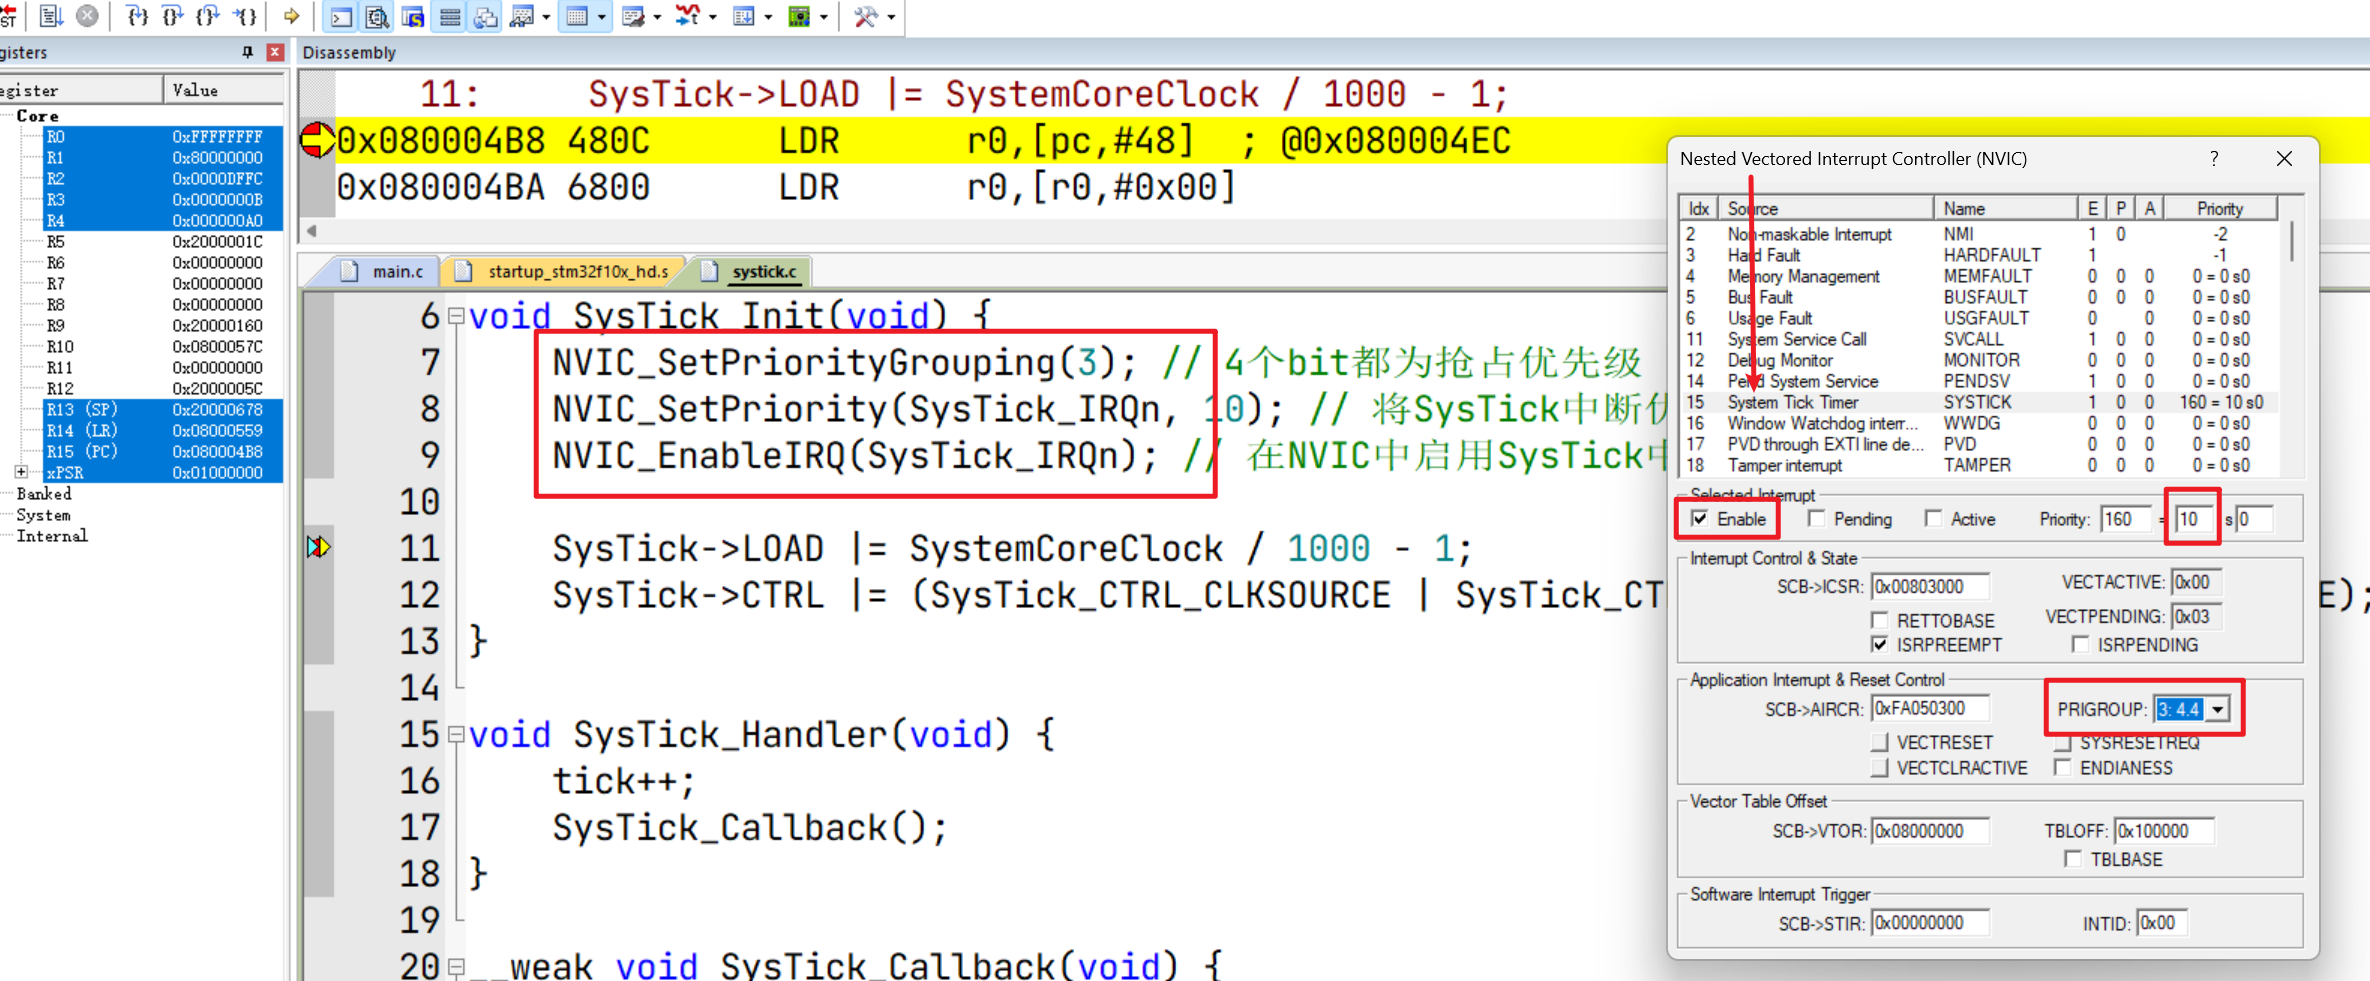Sort NVIC list by the Idx column
This screenshot has width=2370, height=981.
[1699, 208]
